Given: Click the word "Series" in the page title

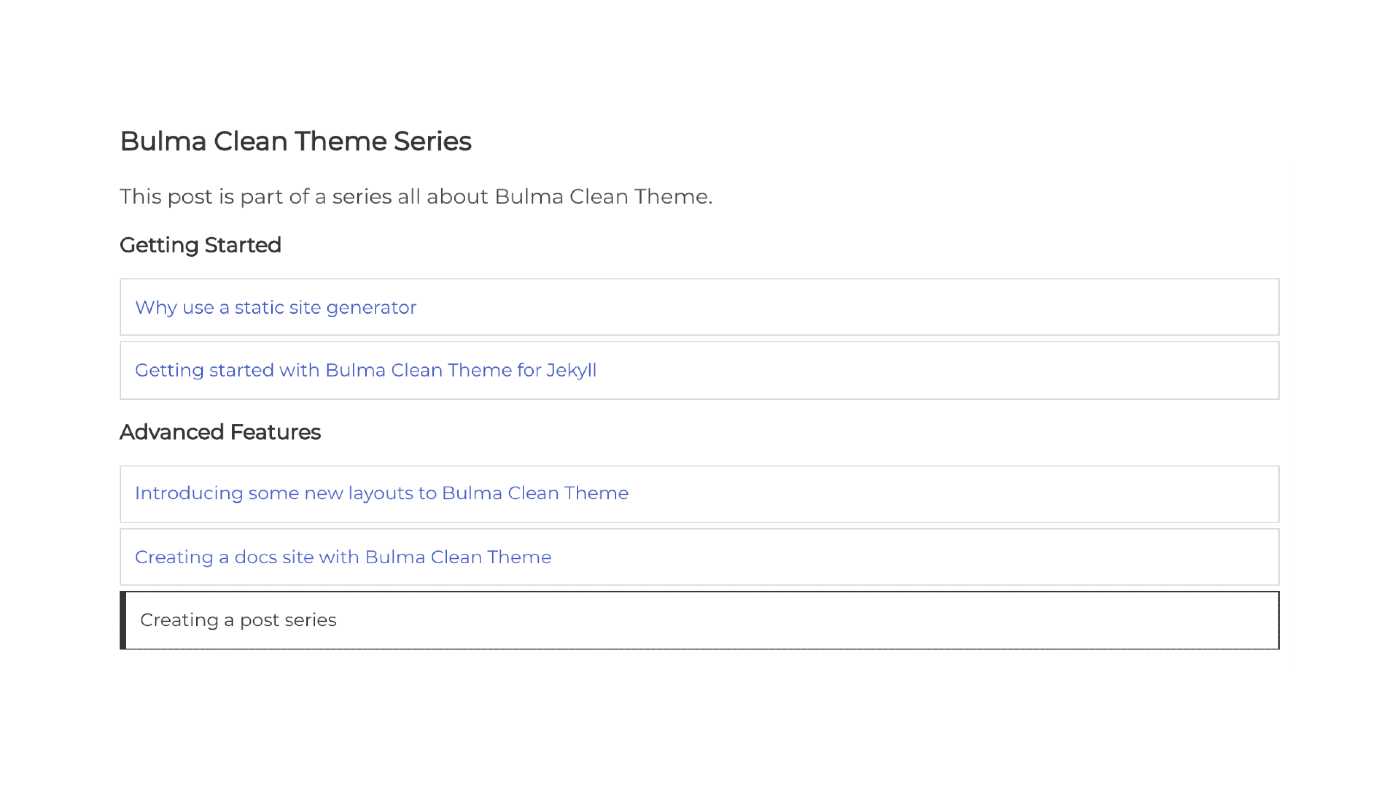Looking at the screenshot, I should coord(432,141).
